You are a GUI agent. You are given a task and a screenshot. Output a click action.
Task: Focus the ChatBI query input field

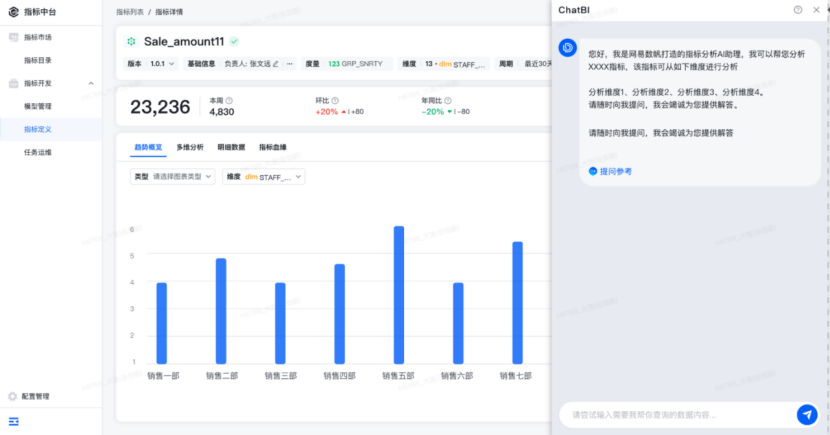tap(678, 415)
